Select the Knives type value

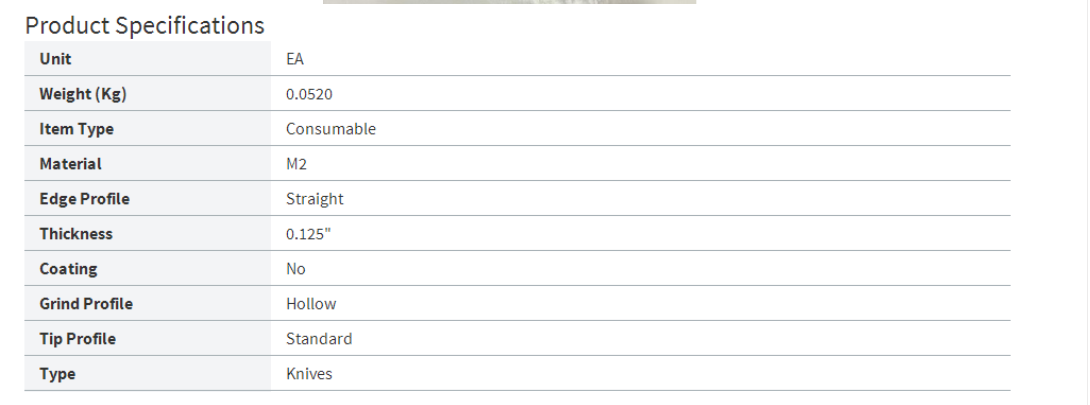(x=309, y=374)
